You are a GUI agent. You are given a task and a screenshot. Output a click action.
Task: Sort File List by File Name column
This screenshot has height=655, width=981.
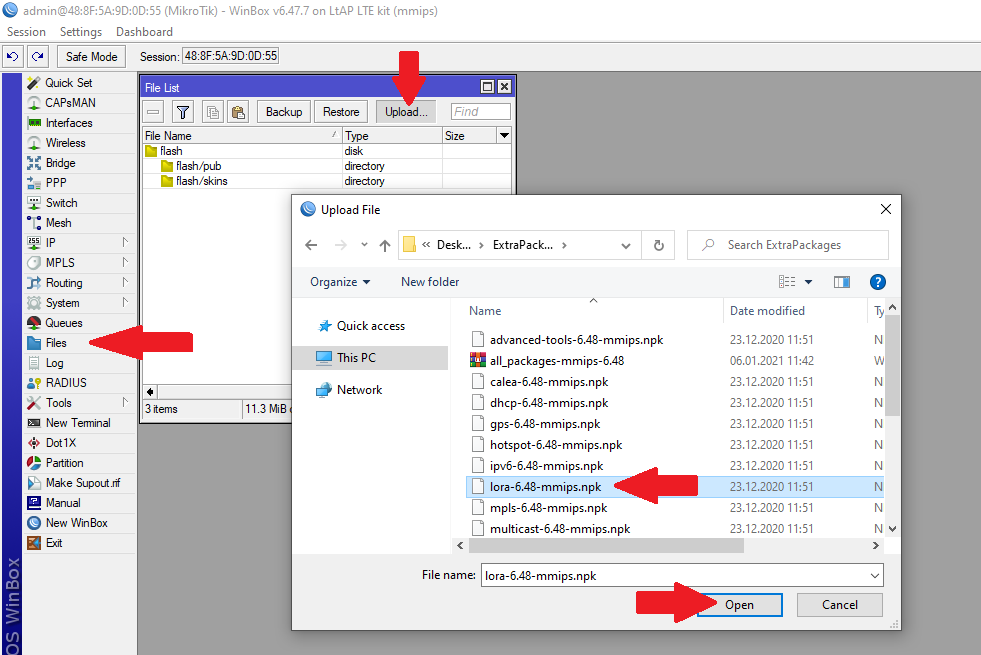242,135
